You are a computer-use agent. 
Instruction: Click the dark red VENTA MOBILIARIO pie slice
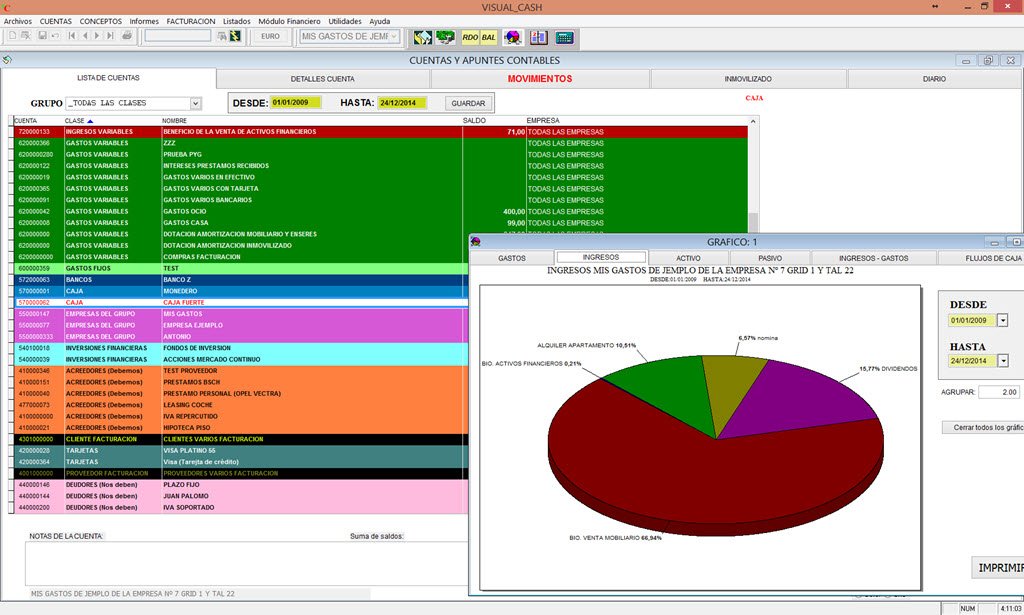coord(680,470)
